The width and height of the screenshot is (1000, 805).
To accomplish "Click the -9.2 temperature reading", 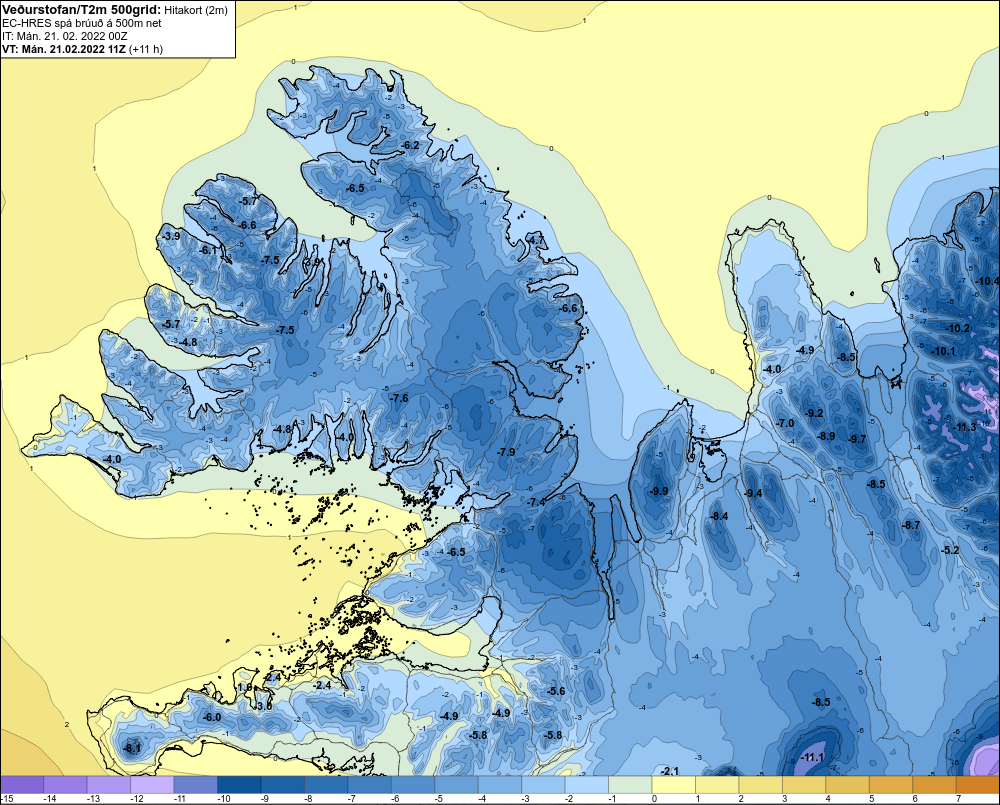I will point(814,413).
